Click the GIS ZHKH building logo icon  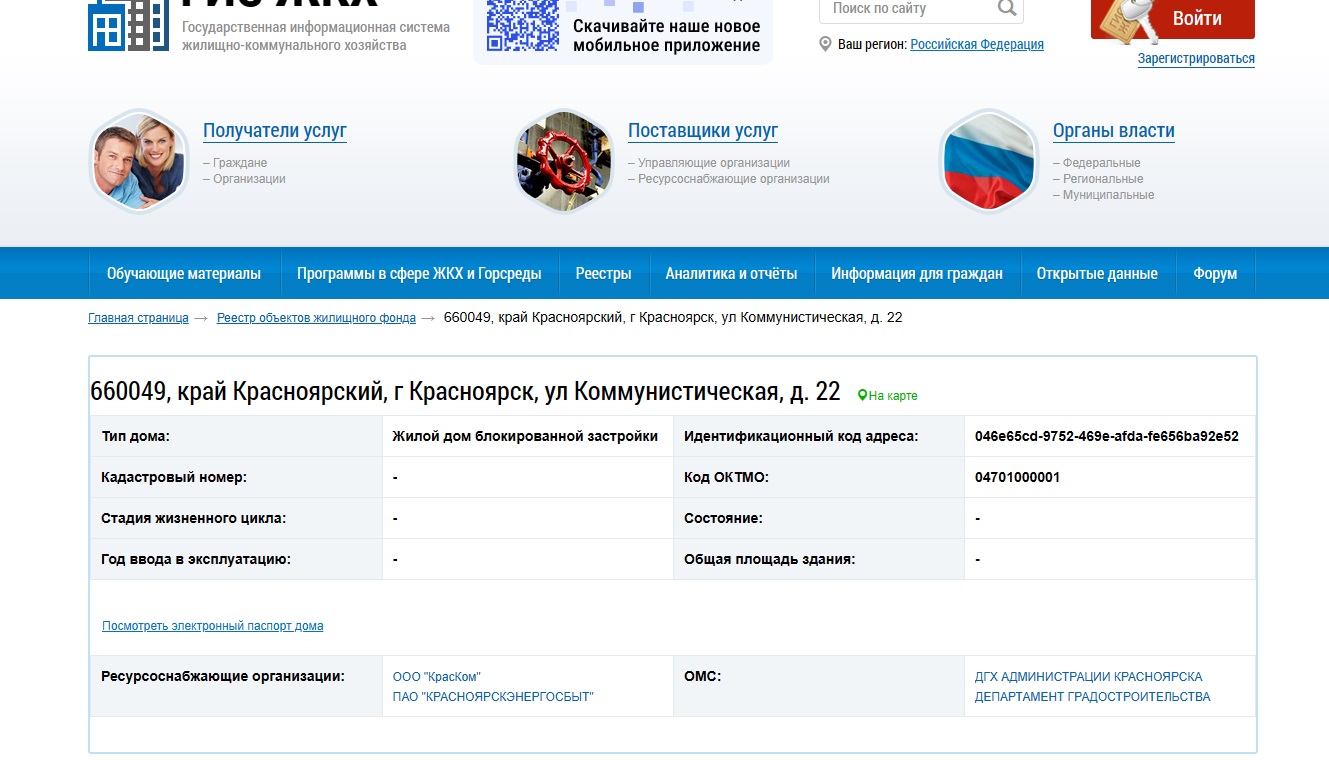128,24
